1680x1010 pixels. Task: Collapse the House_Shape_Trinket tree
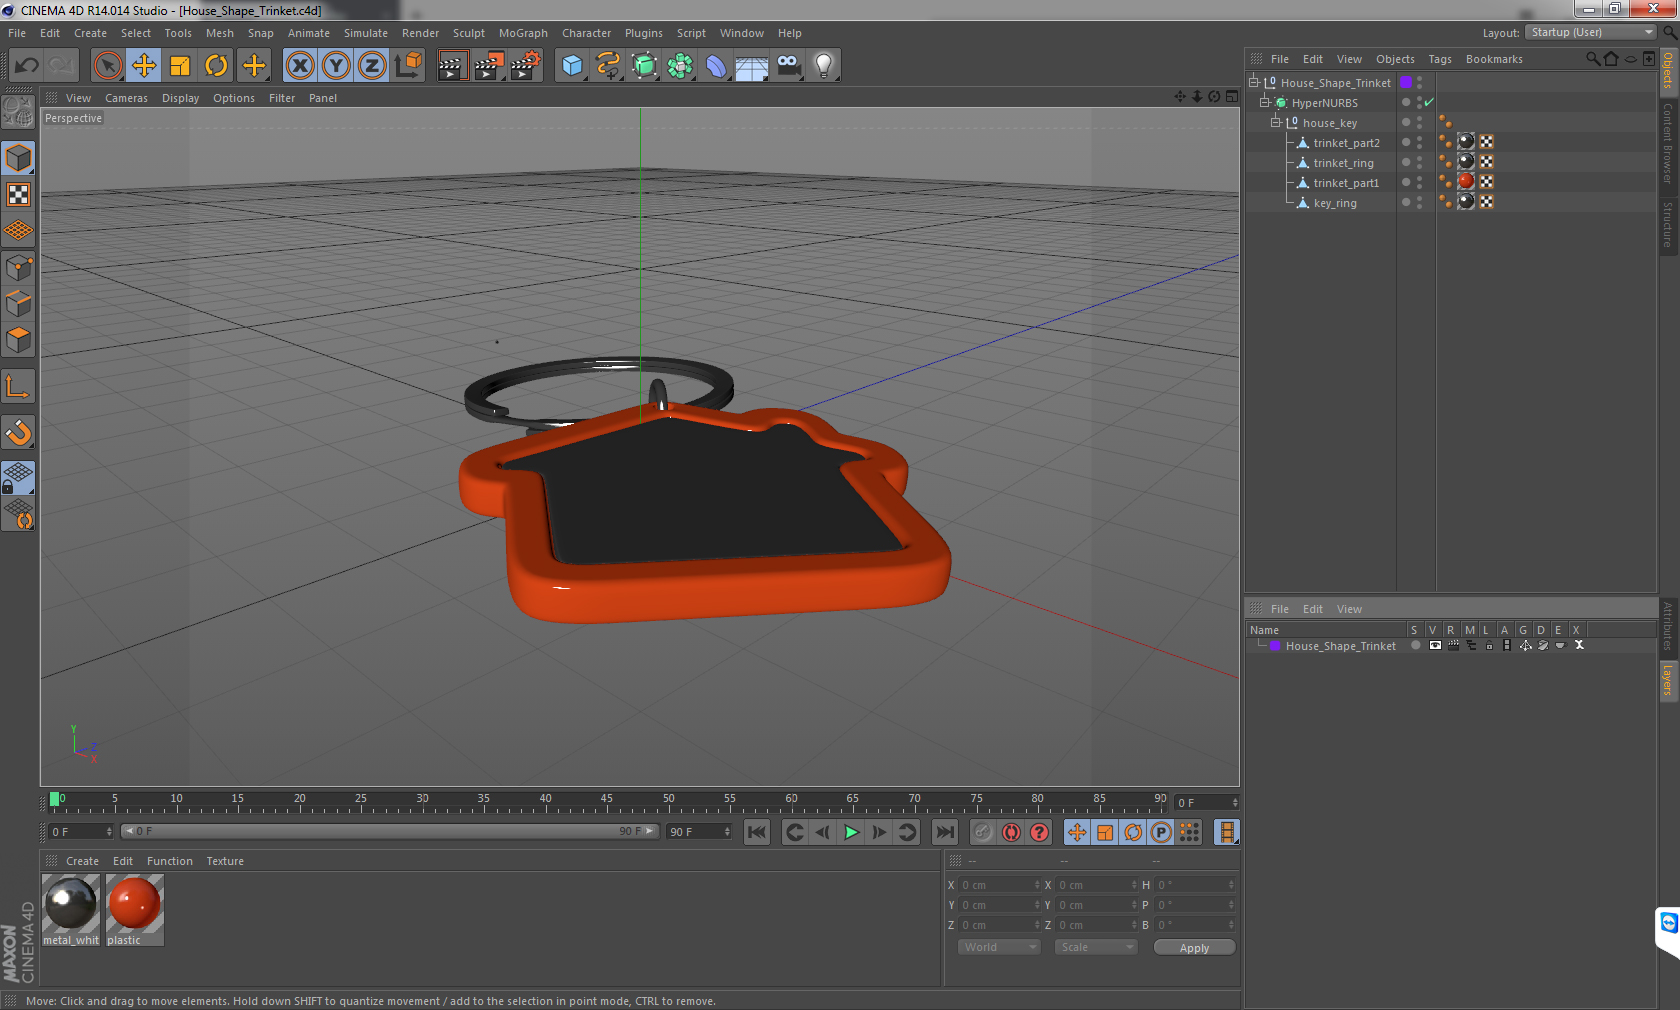pos(1253,82)
